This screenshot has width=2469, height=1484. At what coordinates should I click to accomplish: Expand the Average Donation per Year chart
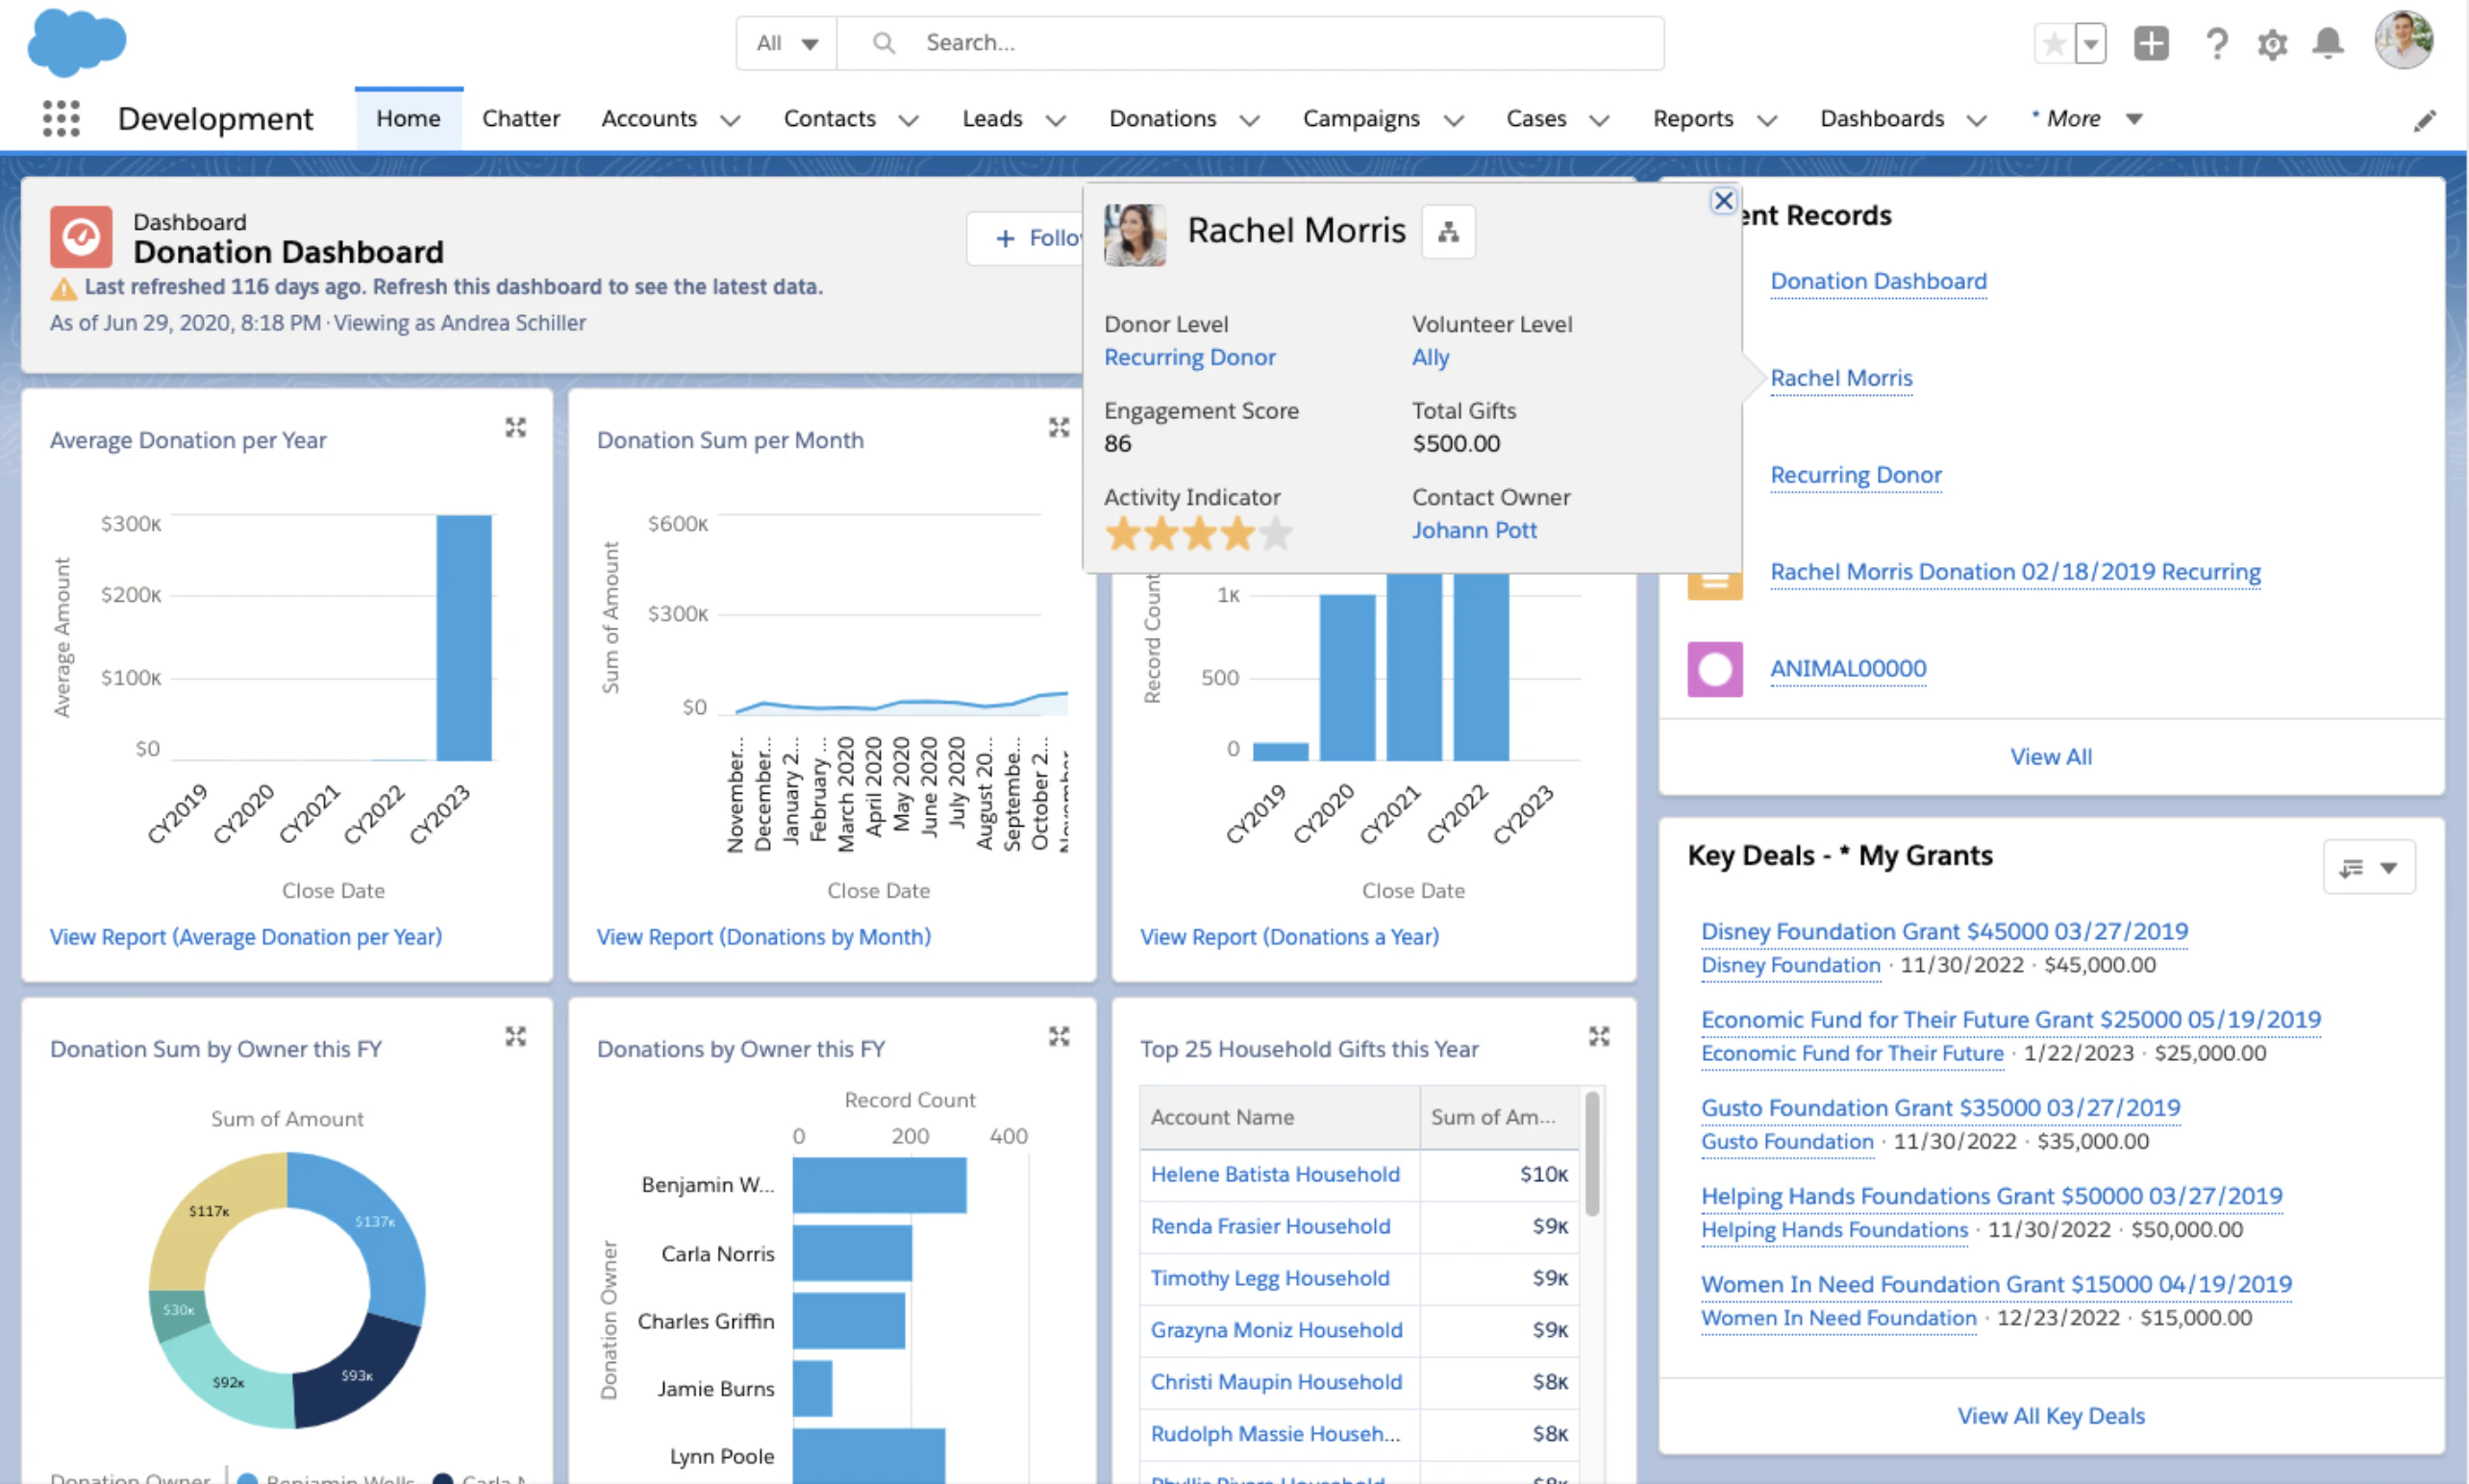point(516,427)
